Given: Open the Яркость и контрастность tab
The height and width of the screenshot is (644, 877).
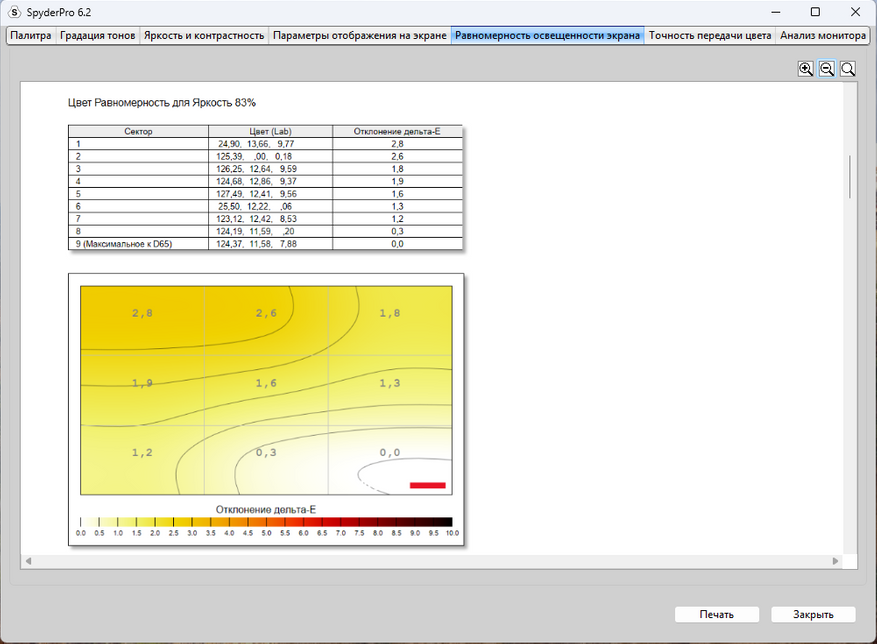Looking at the screenshot, I should pyautogui.click(x=204, y=35).
